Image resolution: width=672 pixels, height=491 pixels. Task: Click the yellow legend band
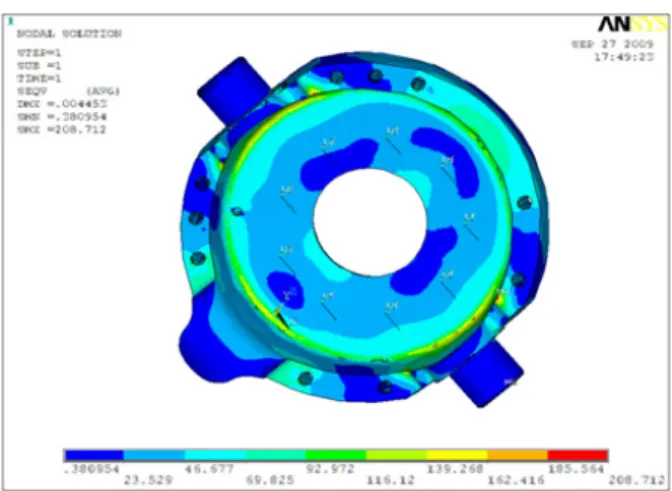pyautogui.click(x=457, y=455)
